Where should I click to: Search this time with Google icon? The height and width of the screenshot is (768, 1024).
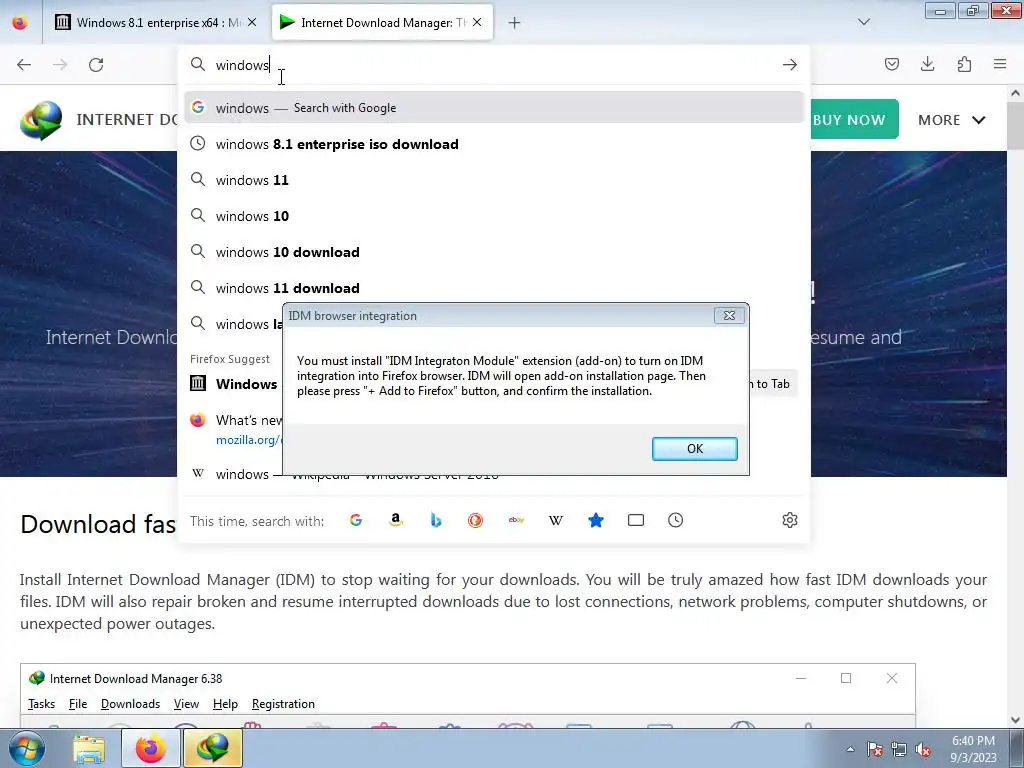click(356, 520)
